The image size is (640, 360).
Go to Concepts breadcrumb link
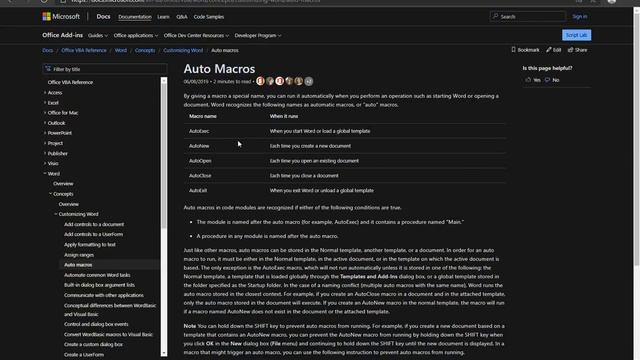click(145, 50)
